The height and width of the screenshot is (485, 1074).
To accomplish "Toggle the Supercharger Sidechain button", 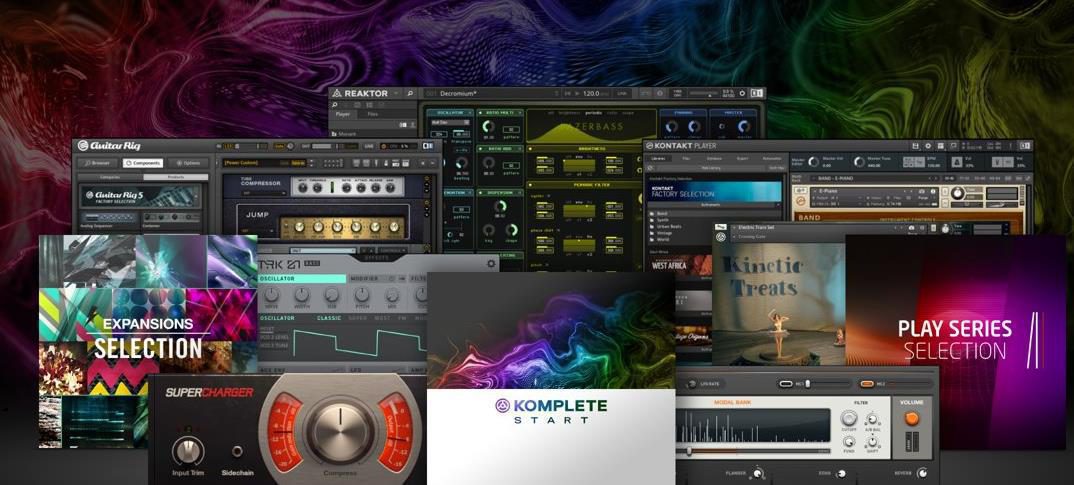I will point(238,451).
